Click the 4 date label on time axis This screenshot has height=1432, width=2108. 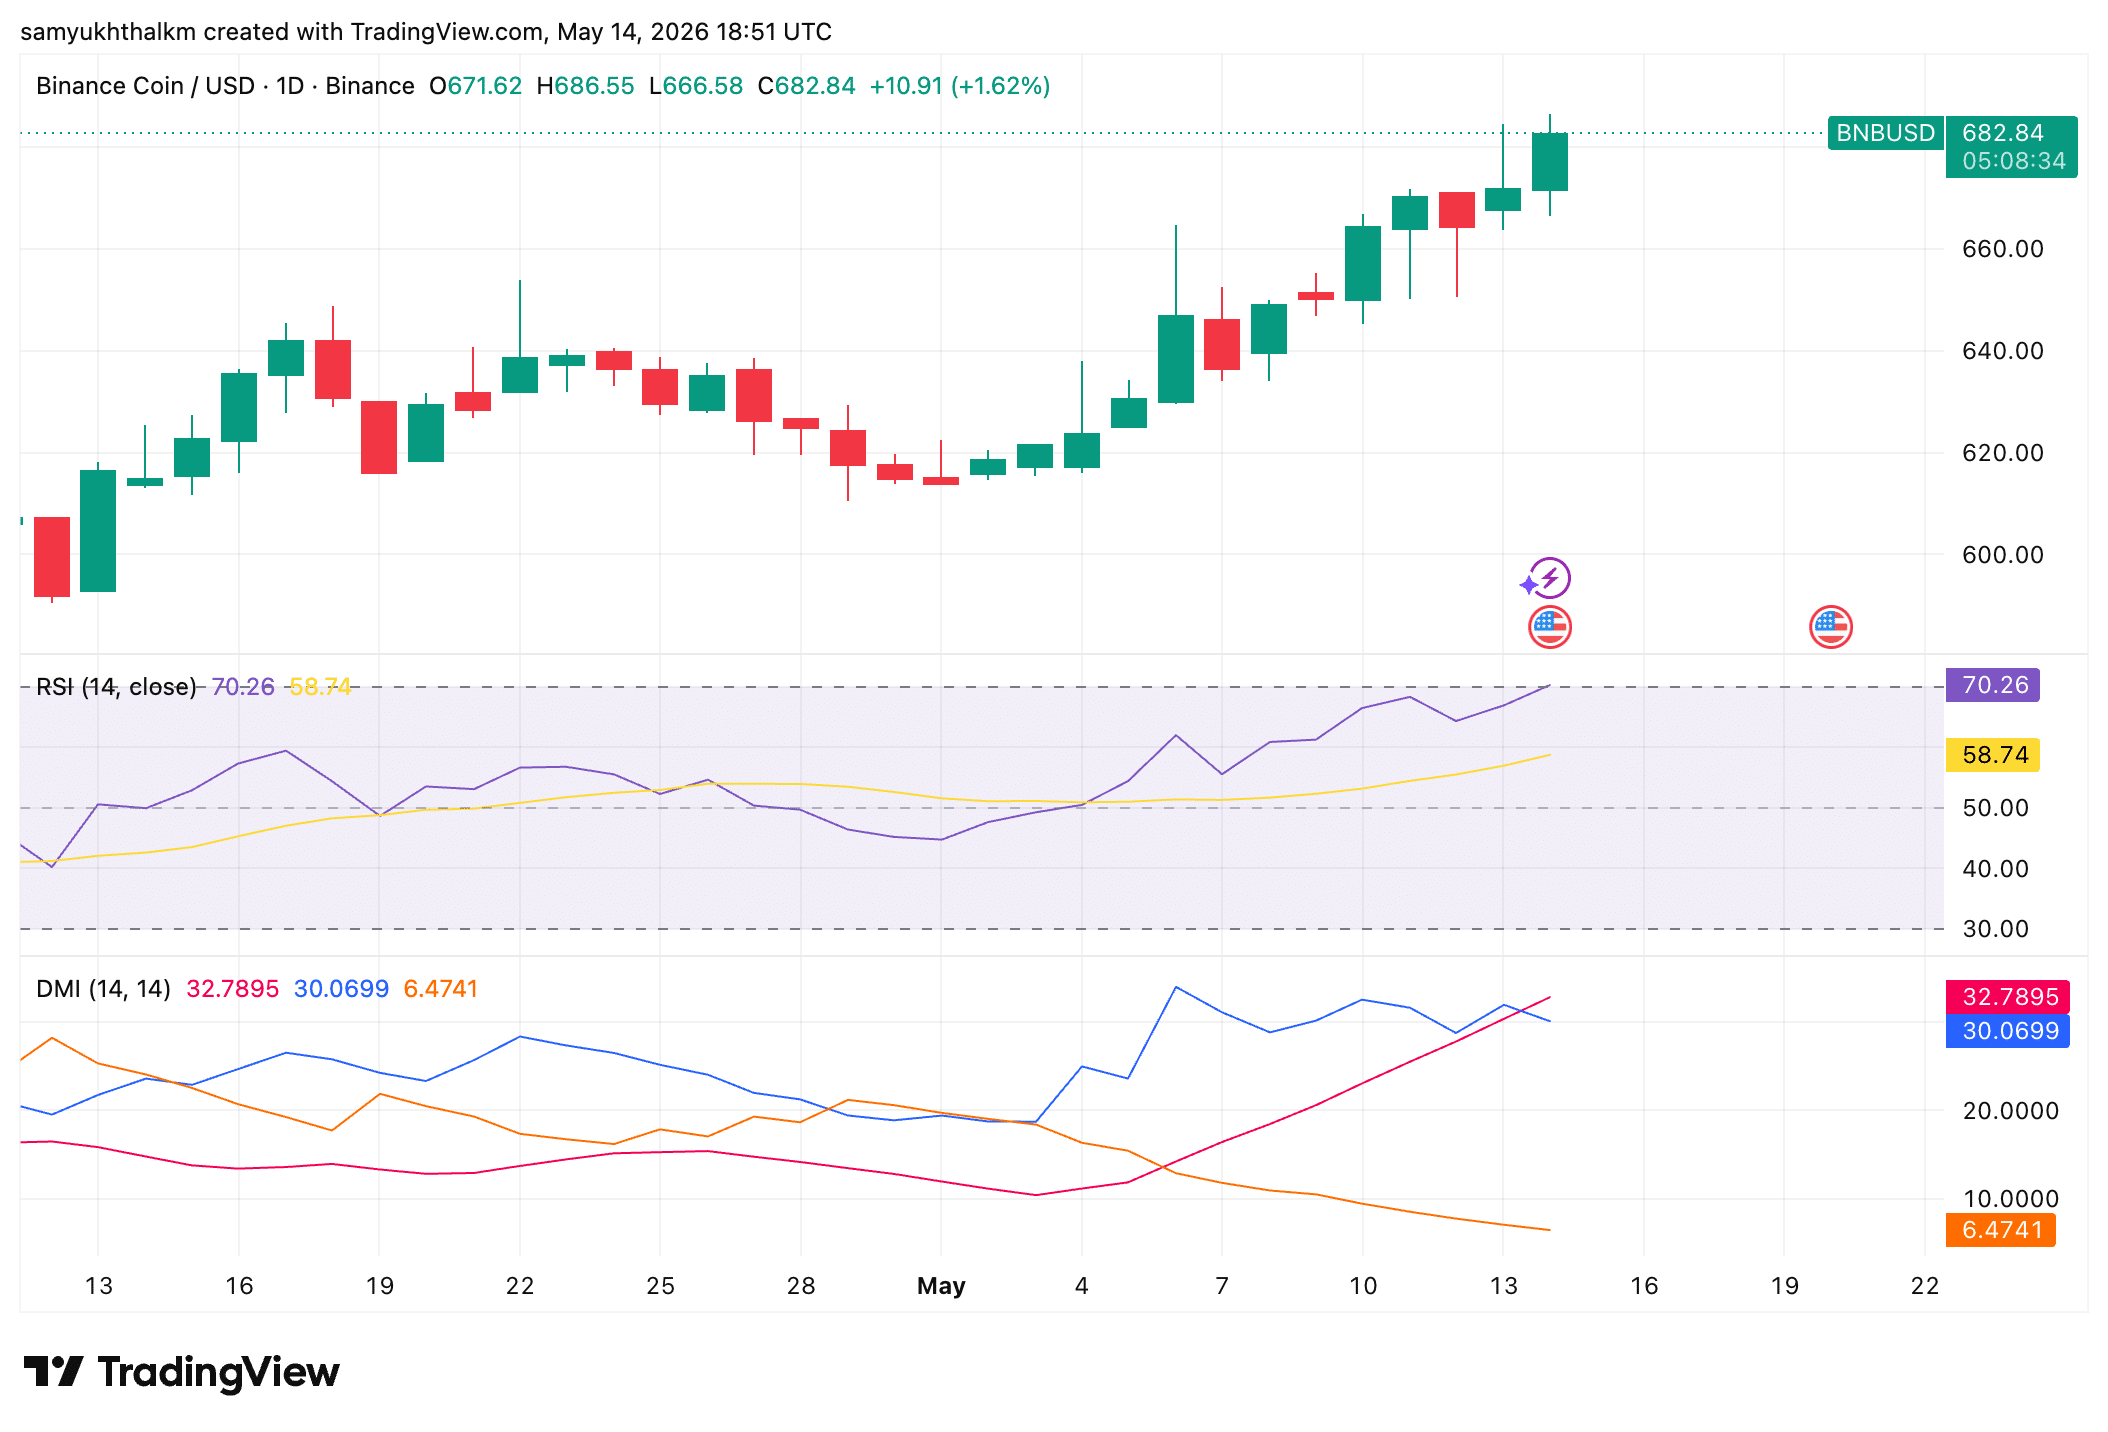[x=1081, y=1286]
